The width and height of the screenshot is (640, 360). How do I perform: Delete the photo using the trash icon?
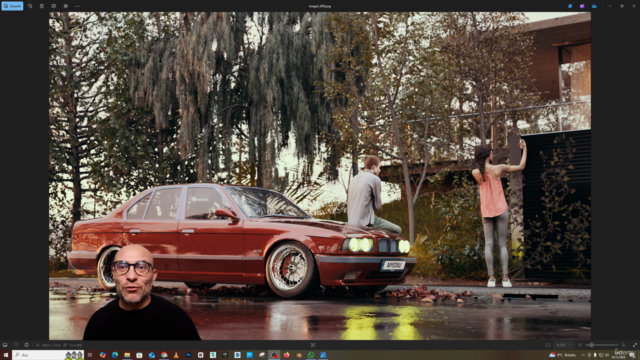coord(42,6)
